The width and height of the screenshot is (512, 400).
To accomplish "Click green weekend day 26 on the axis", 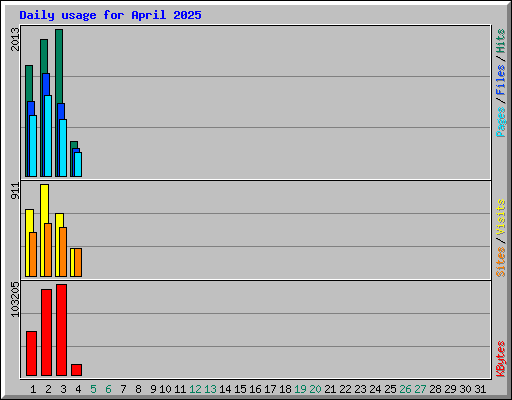I will (x=405, y=389).
